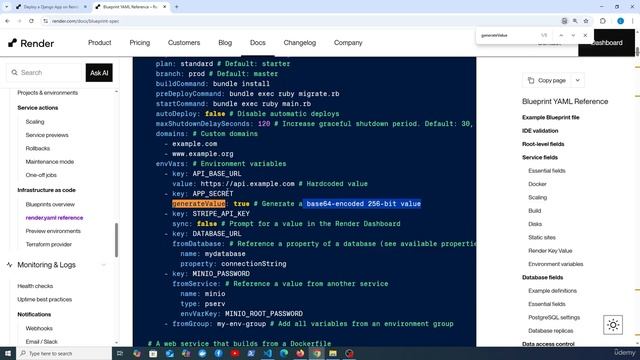Screen dimensions: 640x360
Task: Open the tab search dropdown
Action: pos(6,7)
